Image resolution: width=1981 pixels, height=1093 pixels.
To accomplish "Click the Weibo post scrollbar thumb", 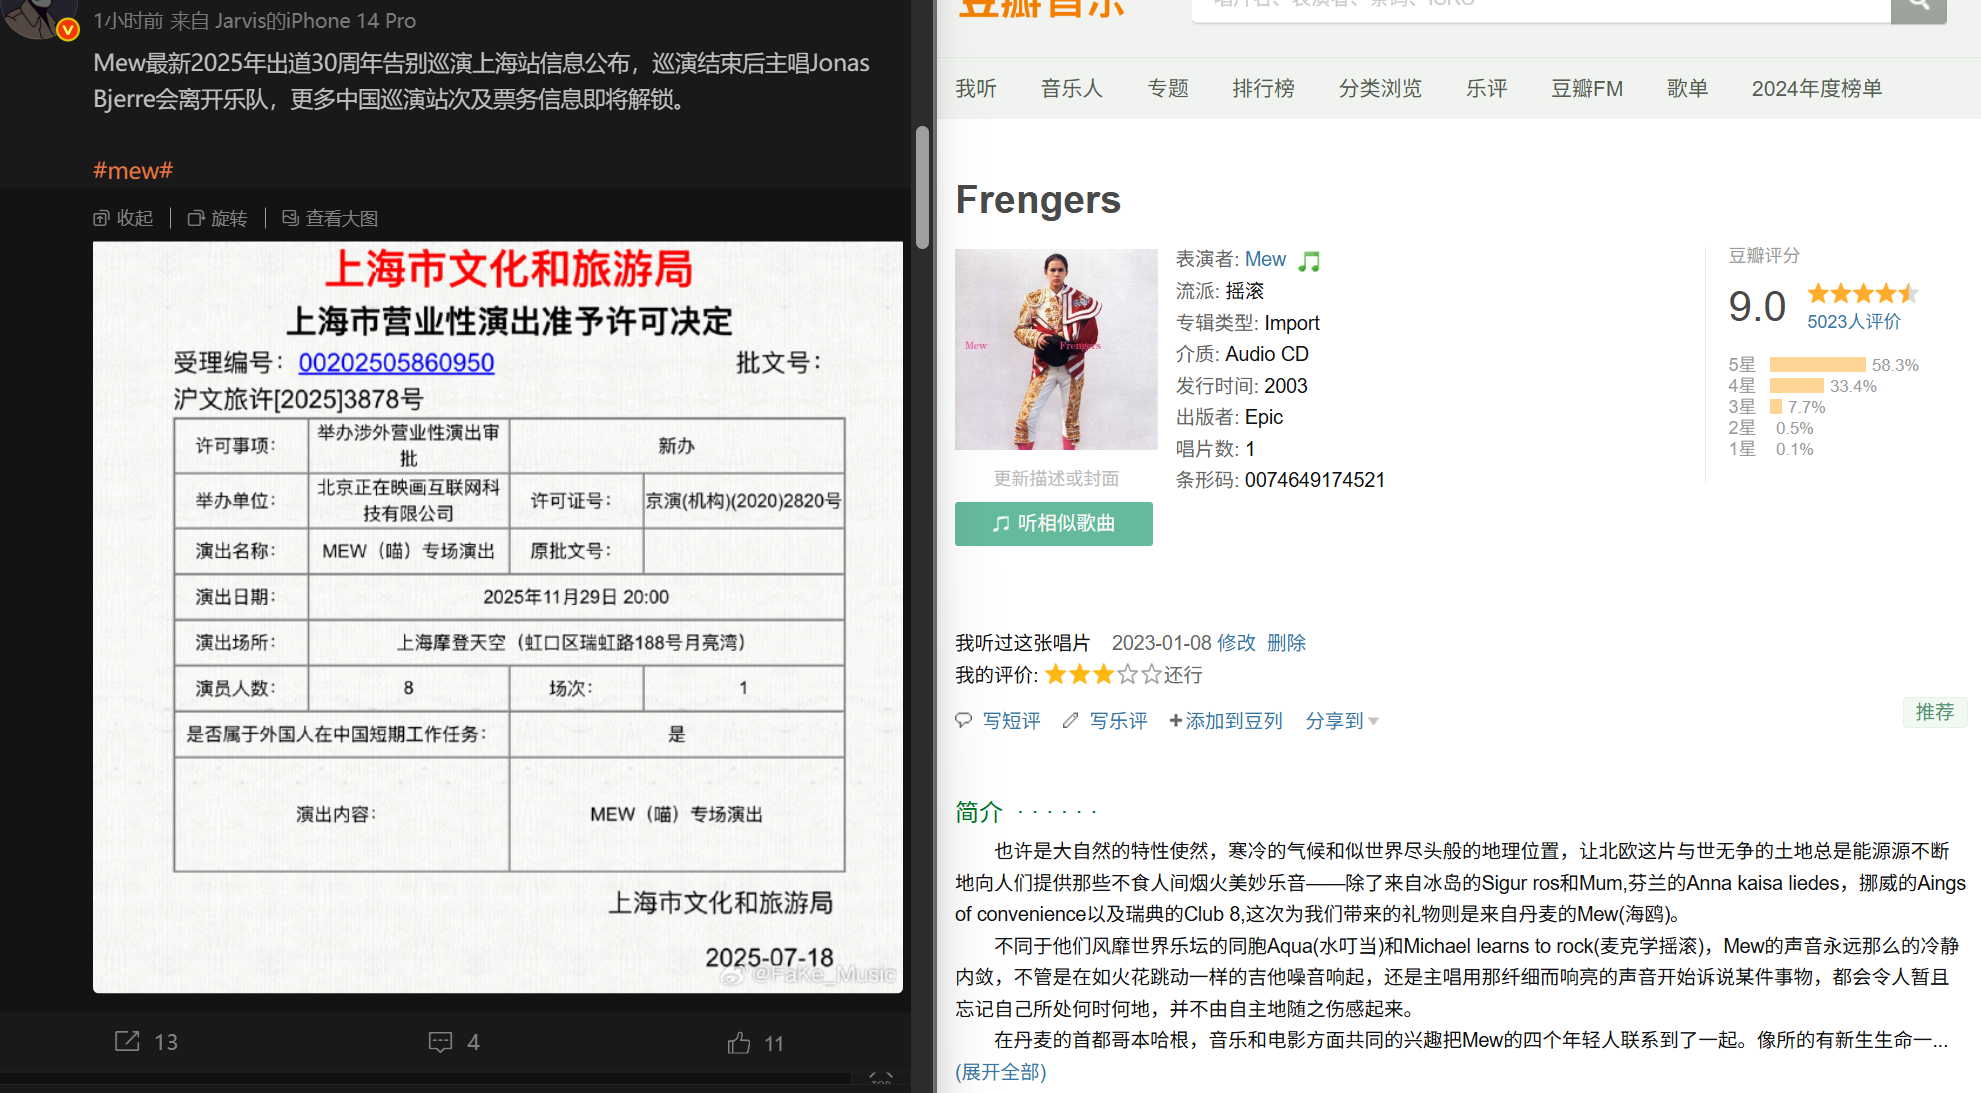I will tap(922, 186).
